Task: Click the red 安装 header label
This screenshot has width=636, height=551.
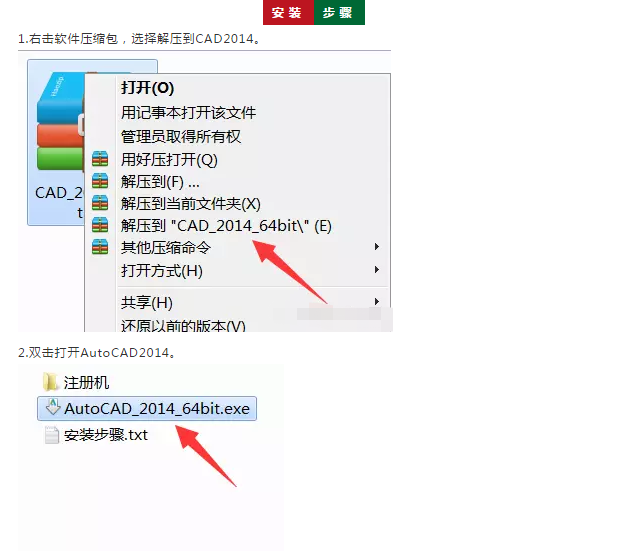Action: 288,12
